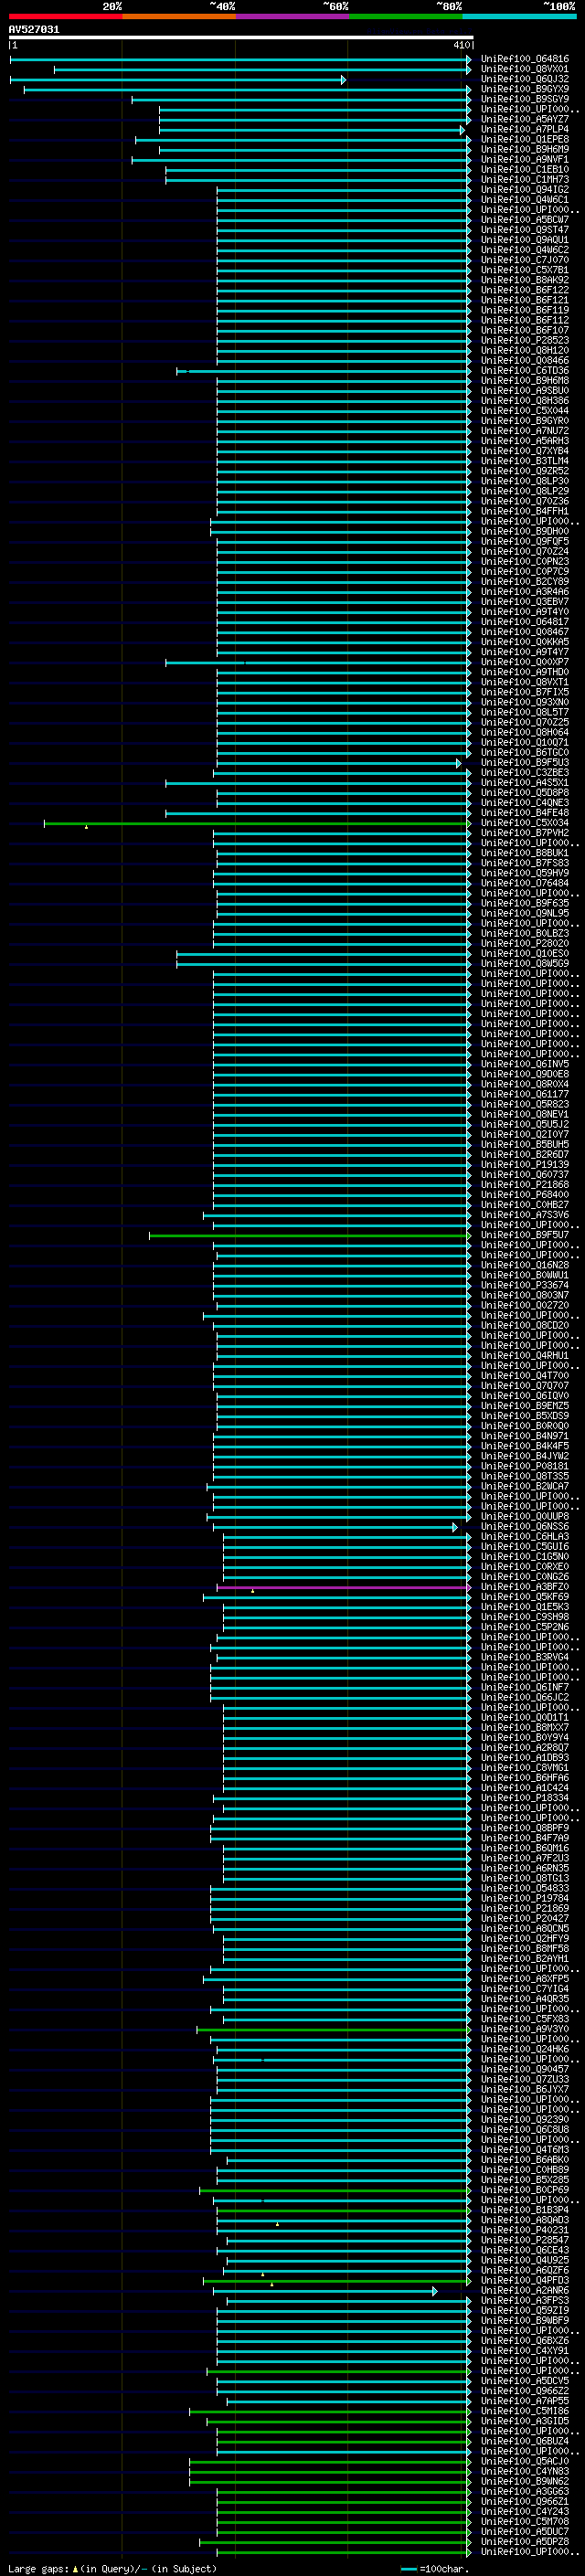Image resolution: width=585 pixels, height=2576 pixels.
Task: Click the red ~20% identity legend segment
Action: (x=65, y=16)
